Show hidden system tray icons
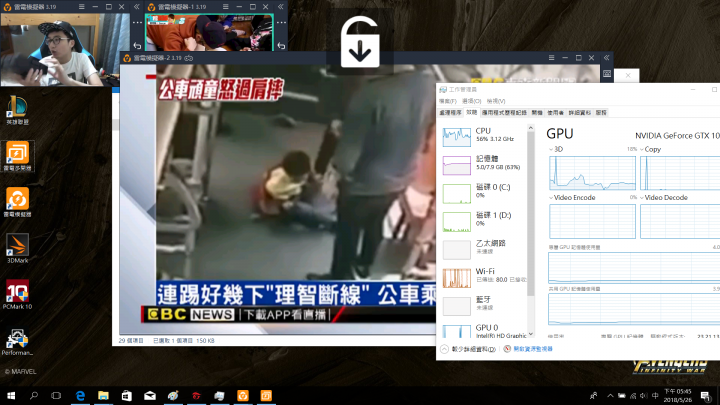This screenshot has width=720, height=405. [610, 395]
